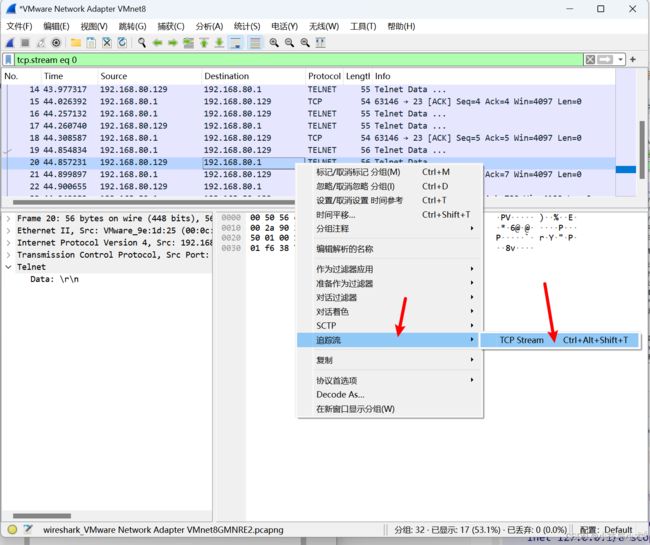Expand the Frame 20 tree node

pyautogui.click(x=8, y=218)
